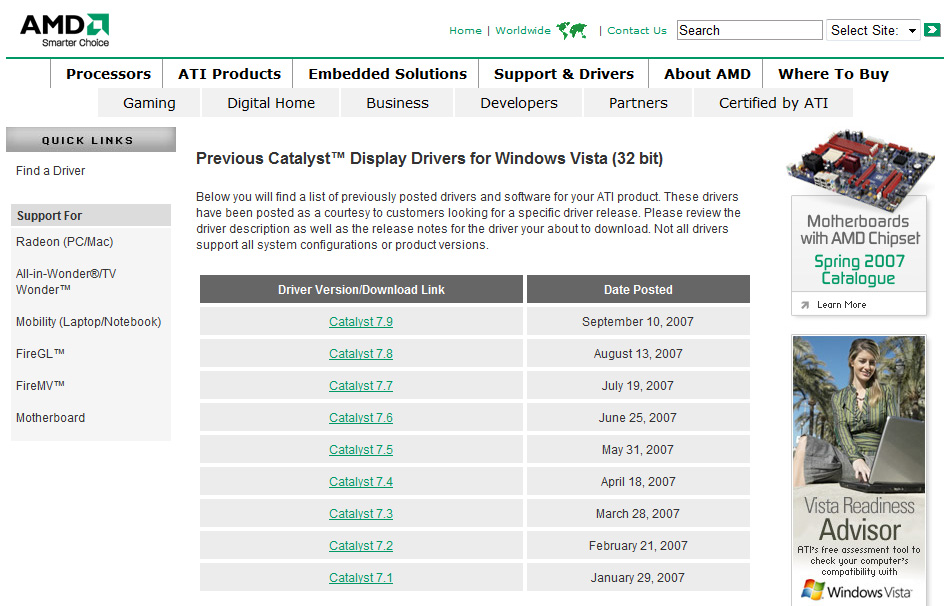The height and width of the screenshot is (606, 950).
Task: Click the green go arrow button
Action: (x=932, y=29)
